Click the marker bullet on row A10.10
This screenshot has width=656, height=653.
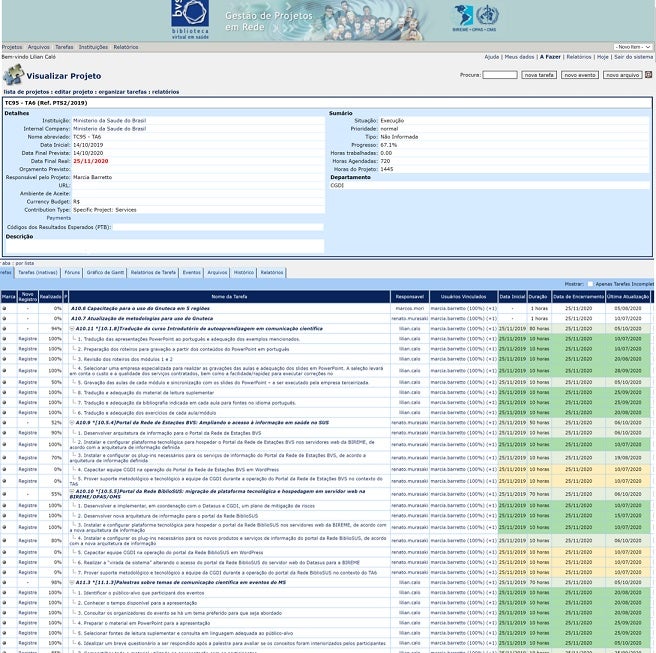(x=5, y=494)
